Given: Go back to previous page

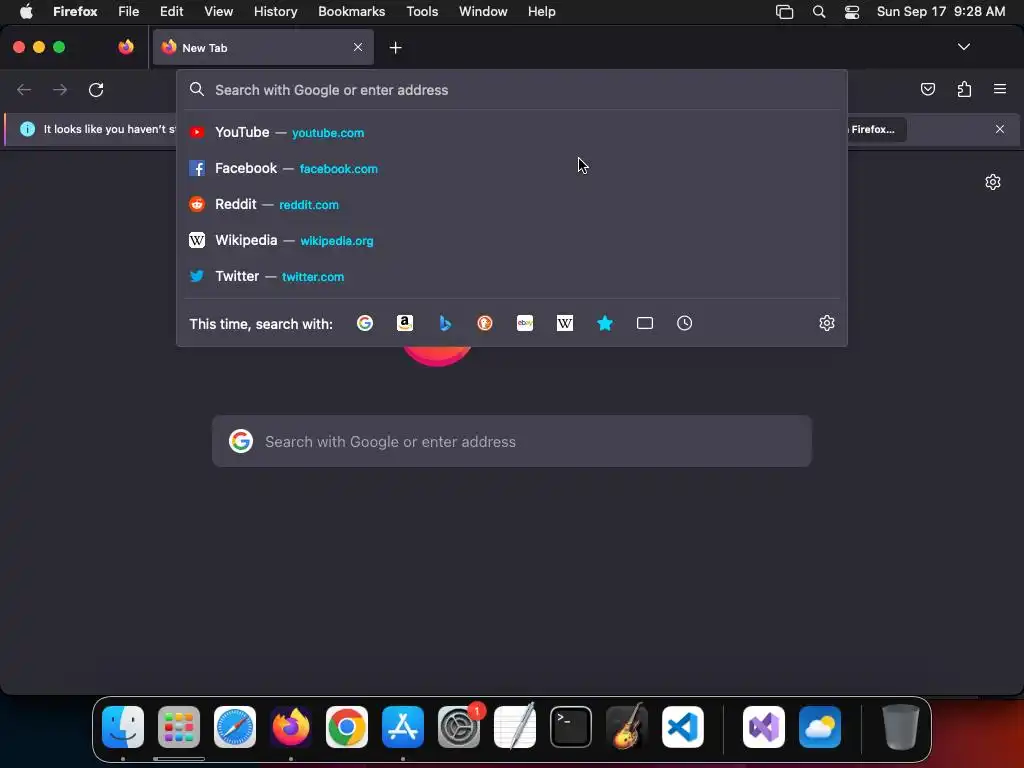Looking at the screenshot, I should point(24,89).
